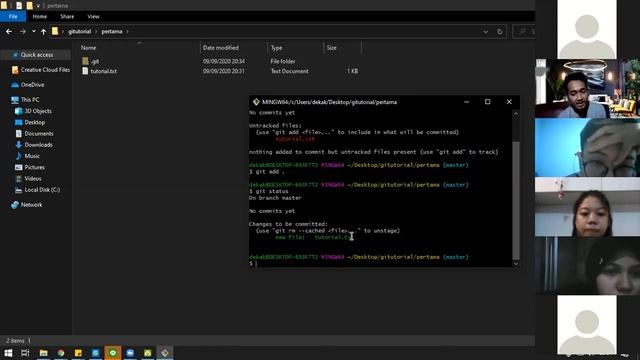The height and width of the screenshot is (360, 640).
Task: Open 3D Objects folder in sidebar
Action: click(x=38, y=111)
